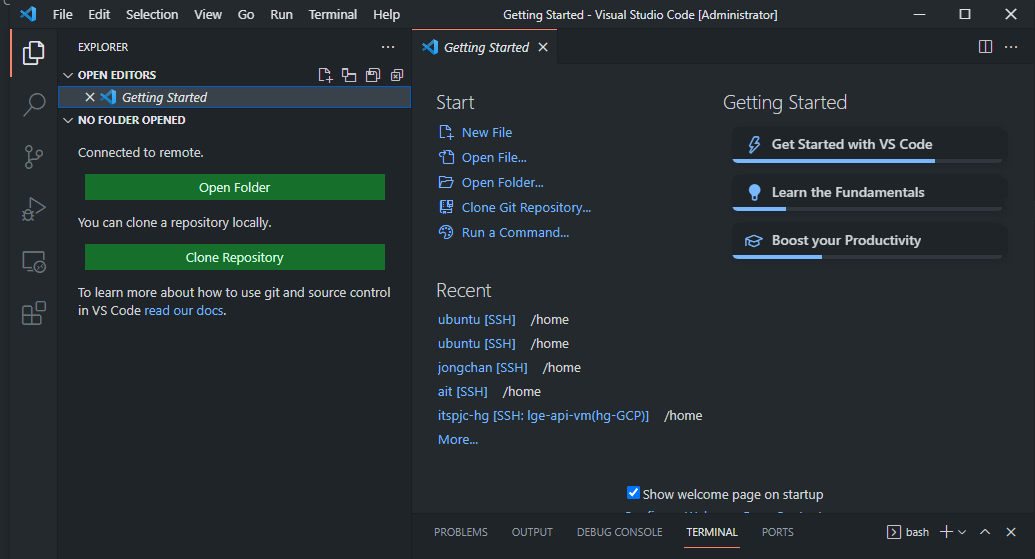Open the Explorer view in activity bar

click(x=34, y=53)
